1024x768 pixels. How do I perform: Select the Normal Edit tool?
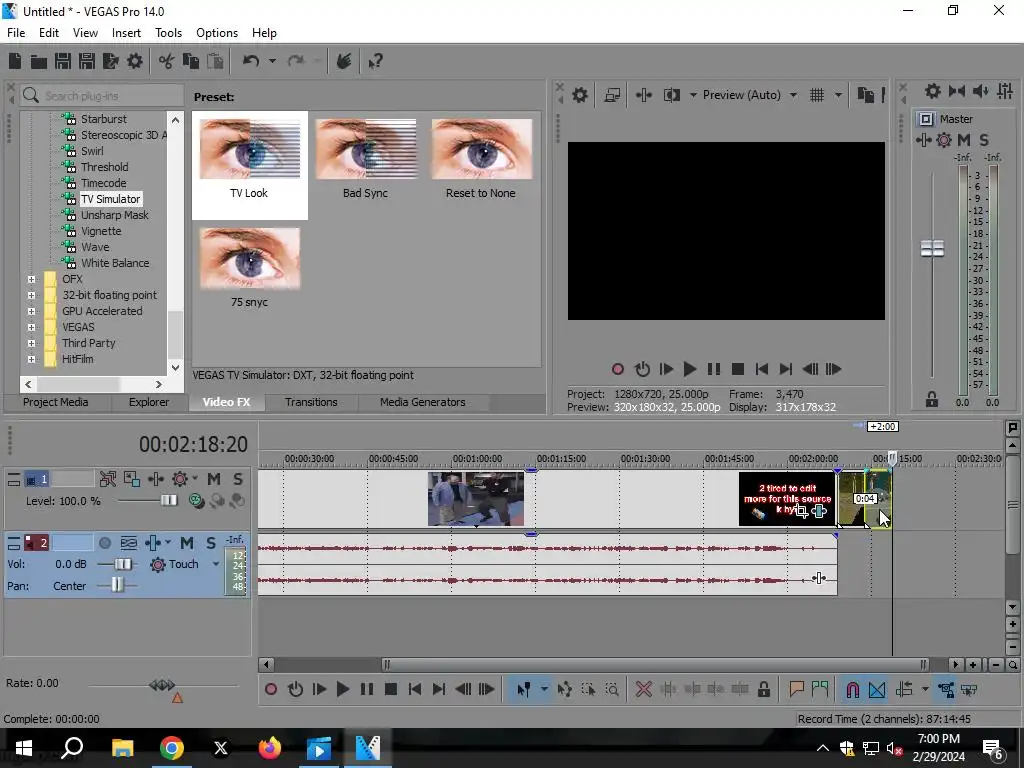[523, 689]
